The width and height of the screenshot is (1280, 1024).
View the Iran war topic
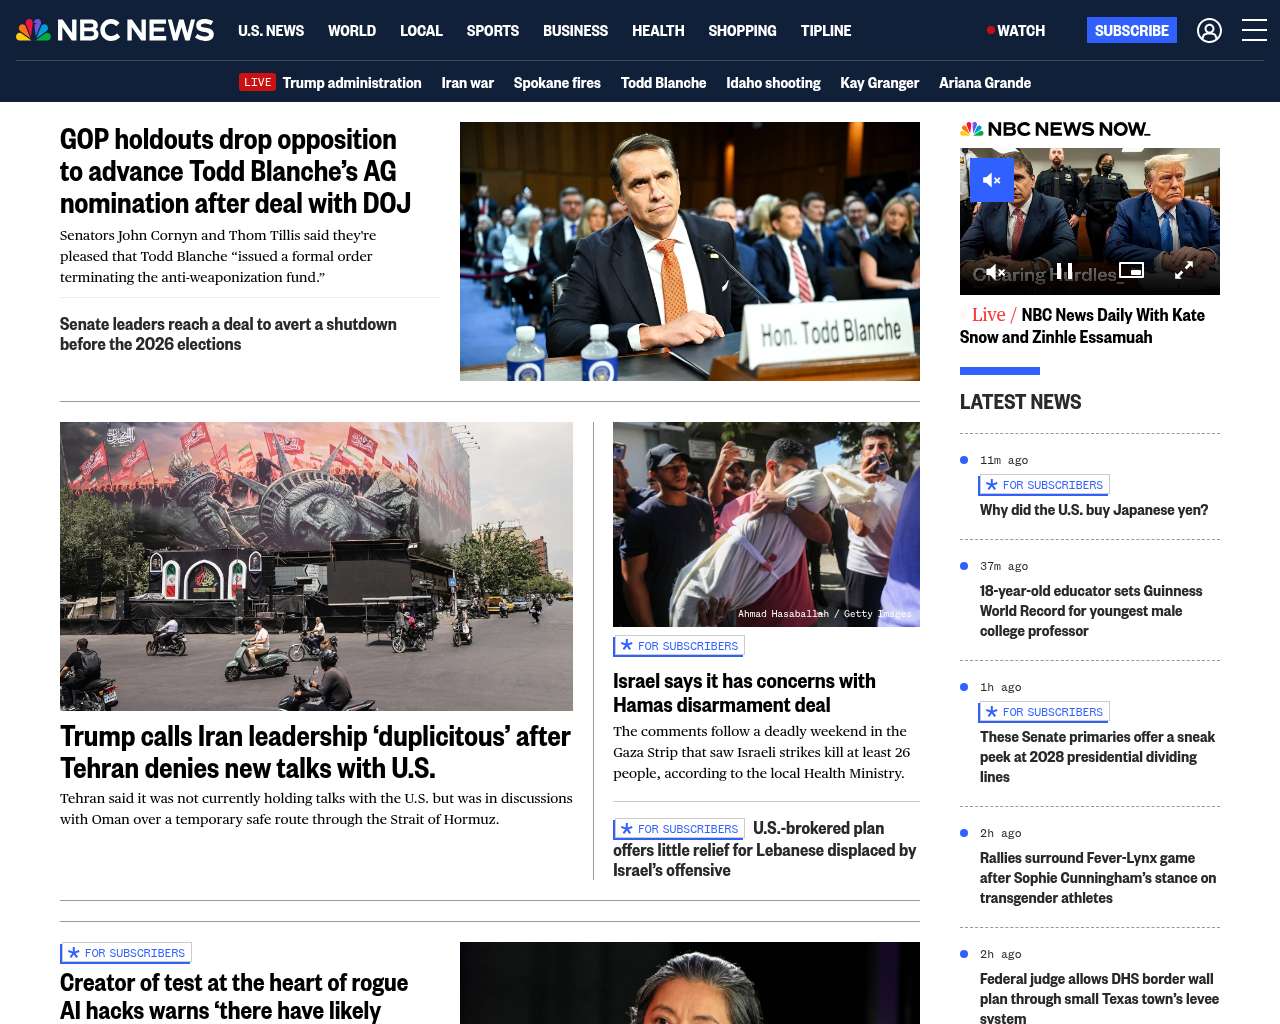coord(468,83)
